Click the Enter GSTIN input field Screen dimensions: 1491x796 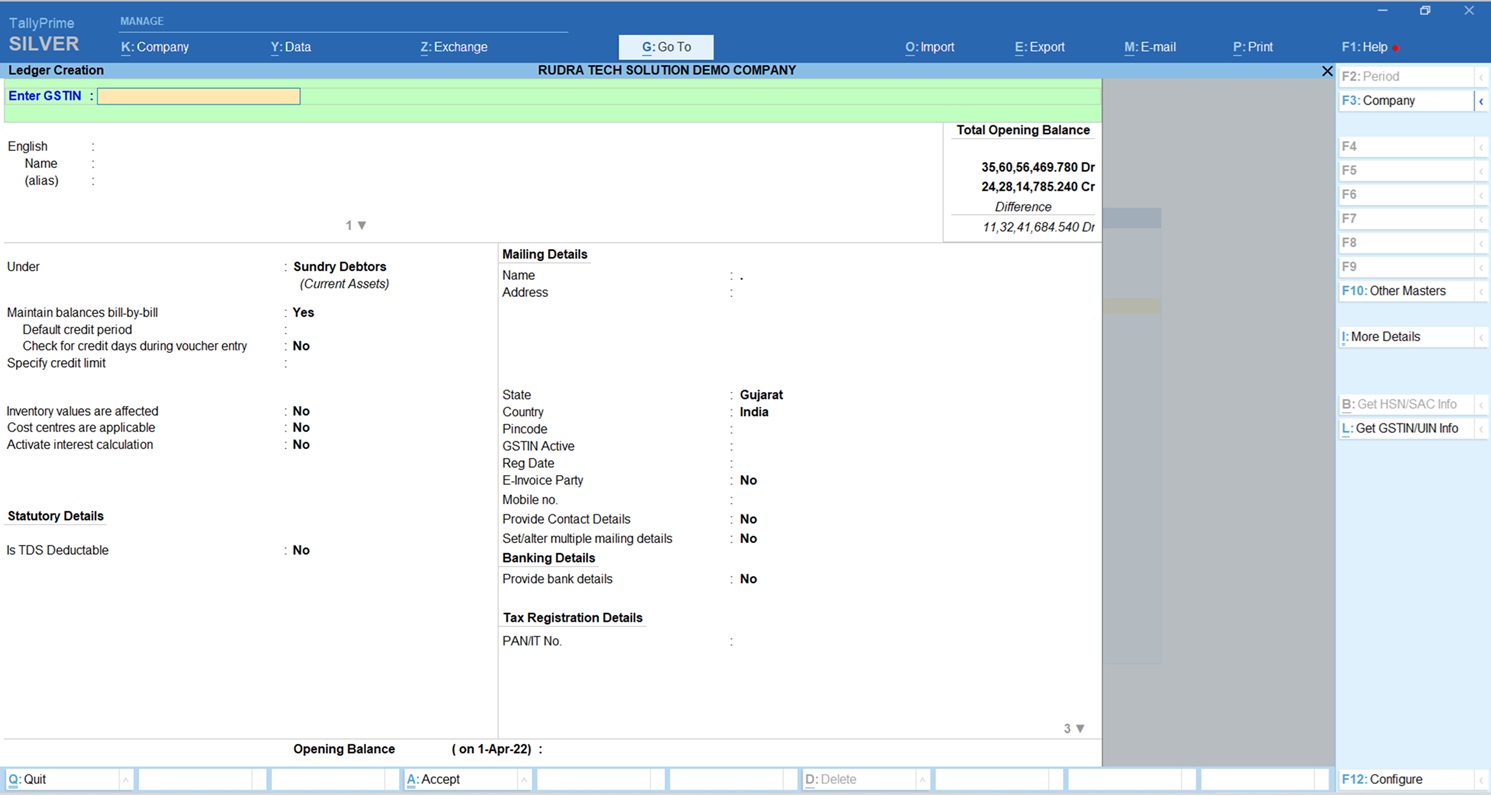[x=199, y=96]
